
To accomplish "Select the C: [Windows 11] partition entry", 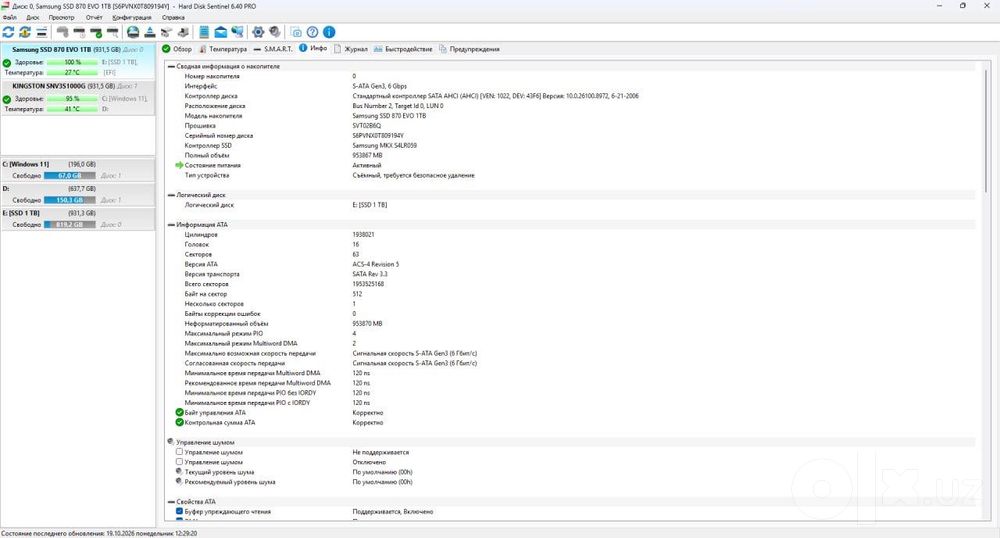I will 78,170.
